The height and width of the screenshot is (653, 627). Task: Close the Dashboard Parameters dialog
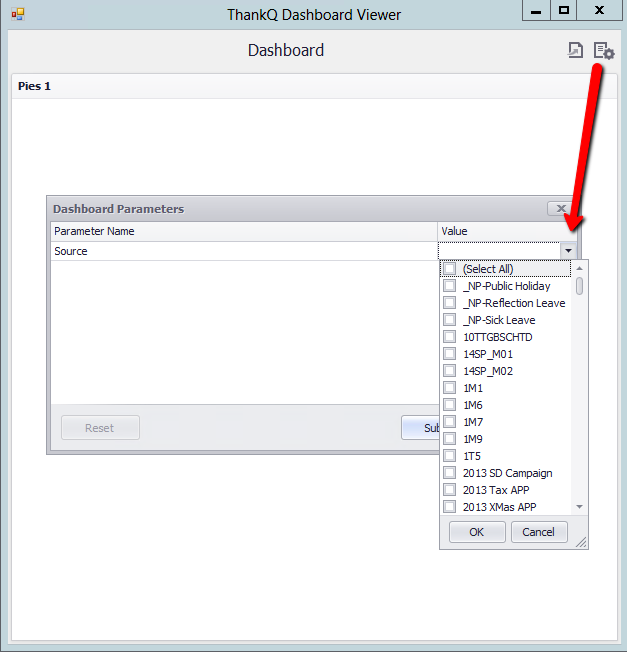[x=561, y=208]
